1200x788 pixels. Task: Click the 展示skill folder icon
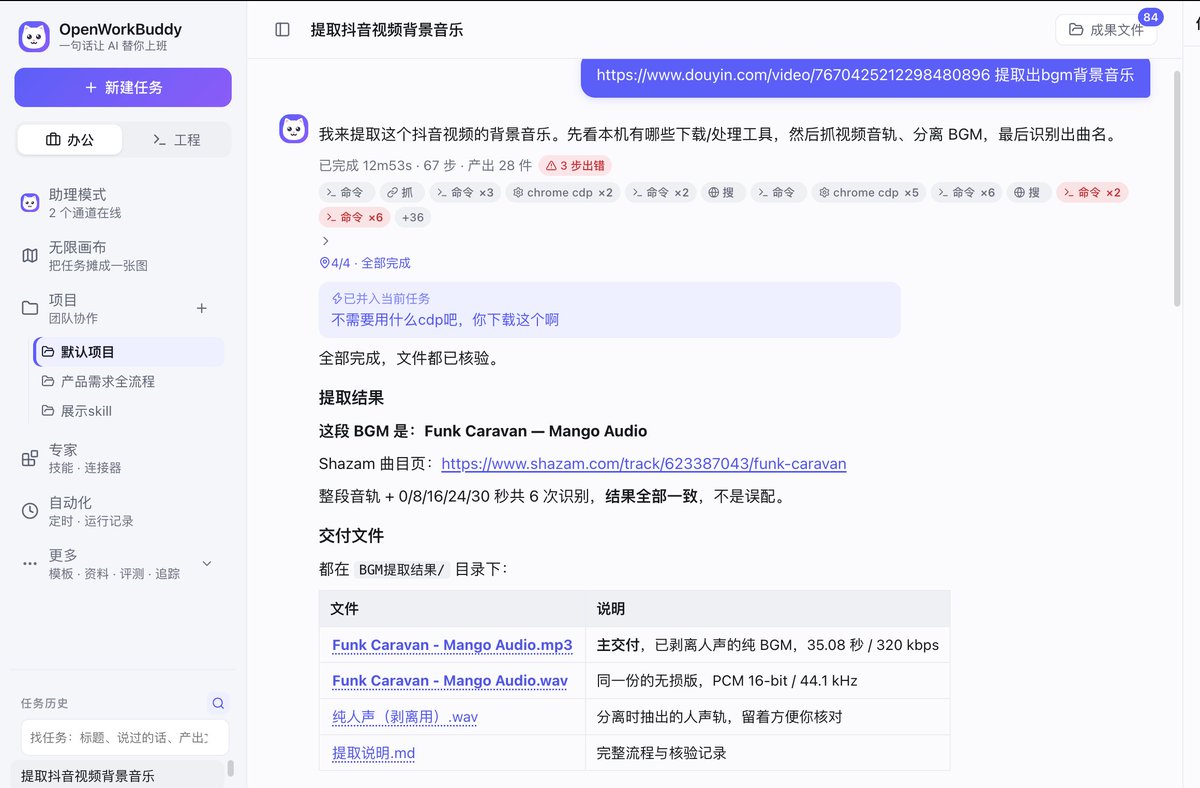pos(48,410)
